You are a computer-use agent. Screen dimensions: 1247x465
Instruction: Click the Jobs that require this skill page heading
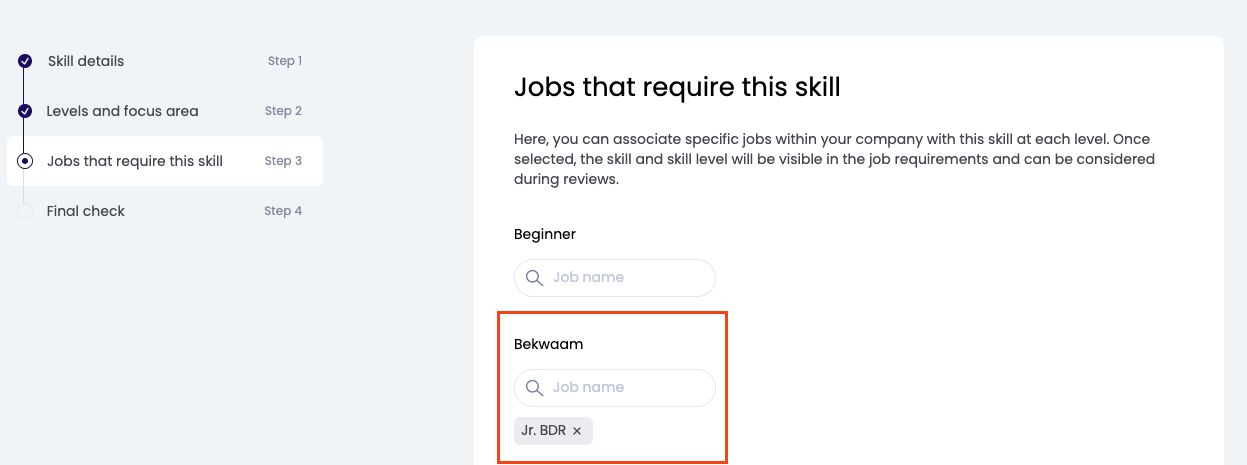point(677,87)
